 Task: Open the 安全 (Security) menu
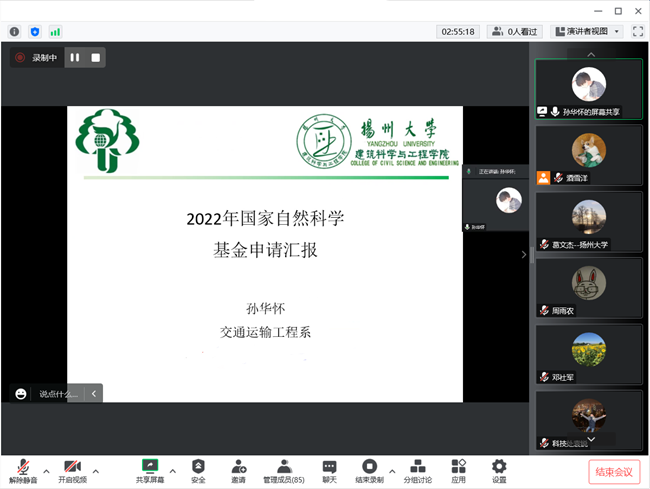198,470
